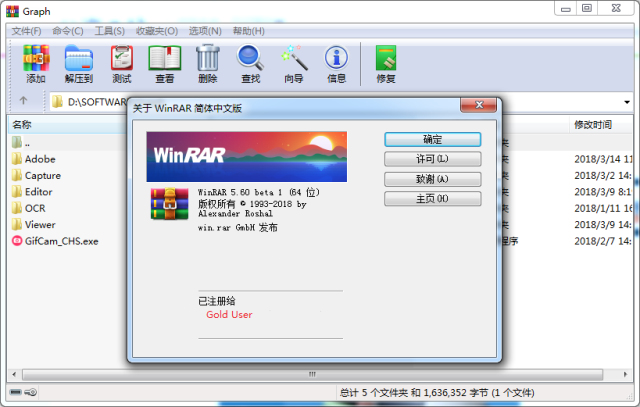Image resolution: width=640 pixels, height=407 pixels.
Task: Click the Editor folder icon
Action: tap(17, 191)
